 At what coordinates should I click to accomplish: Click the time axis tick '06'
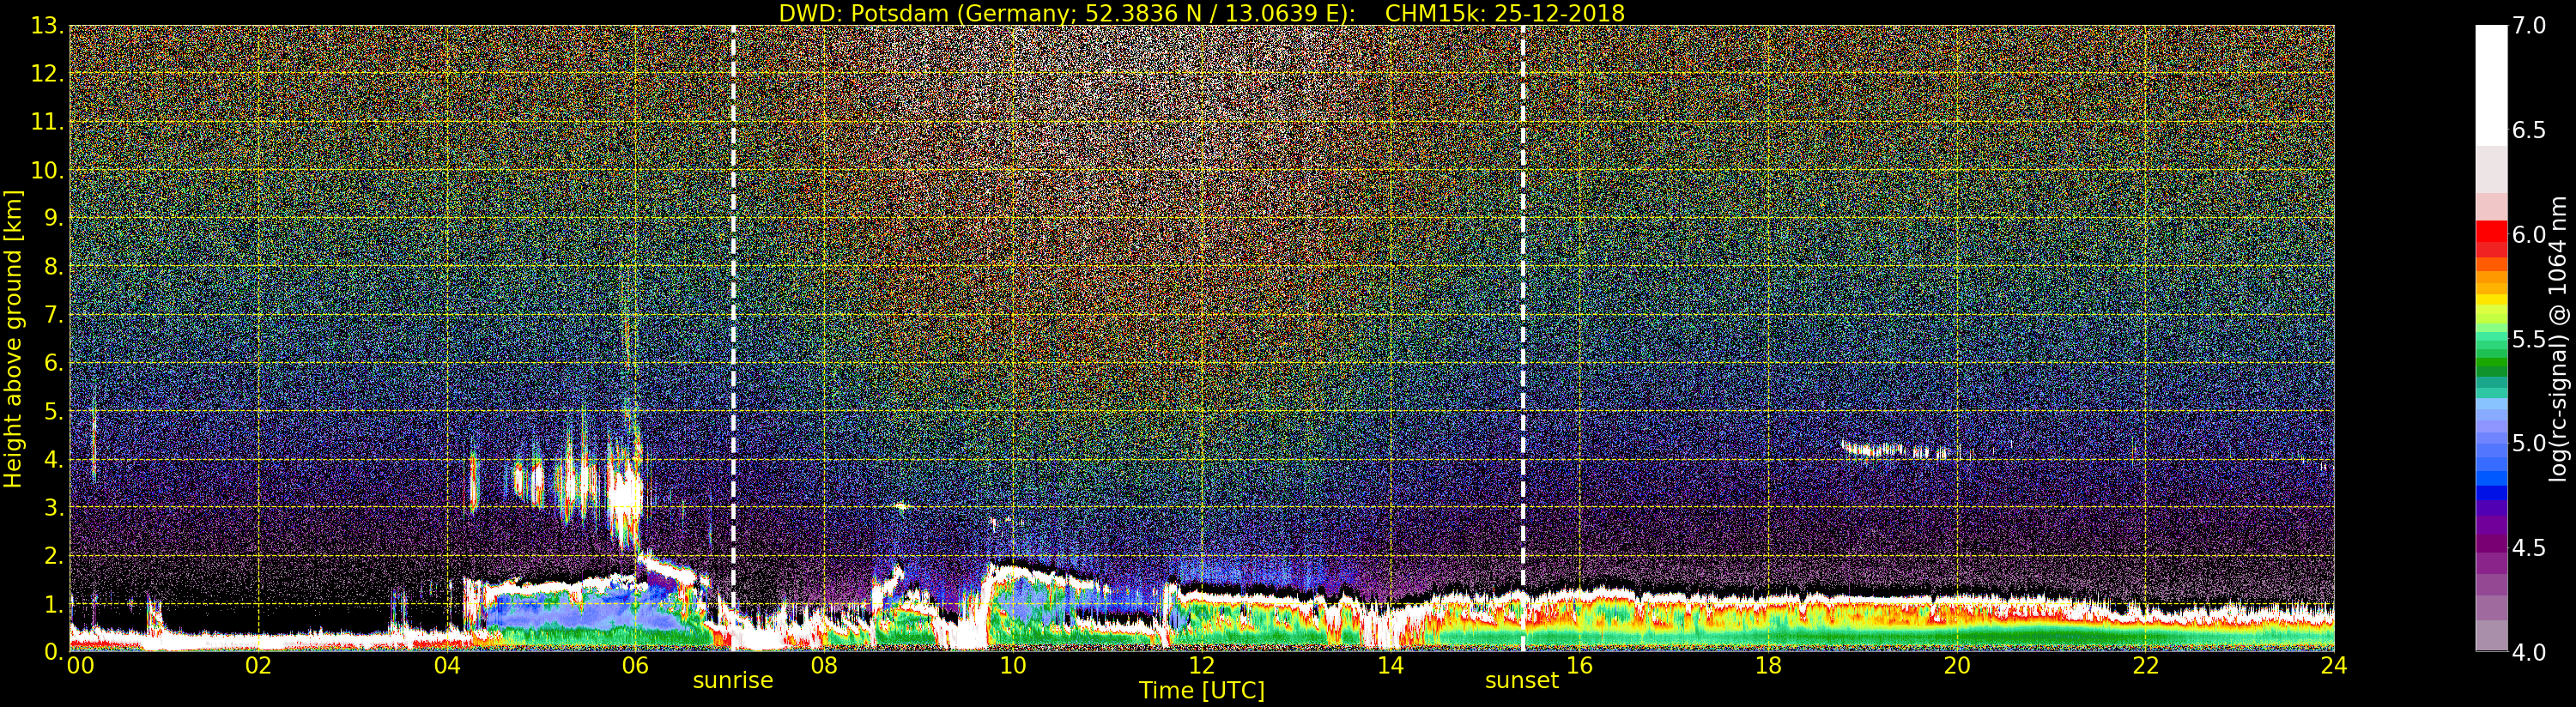[635, 666]
